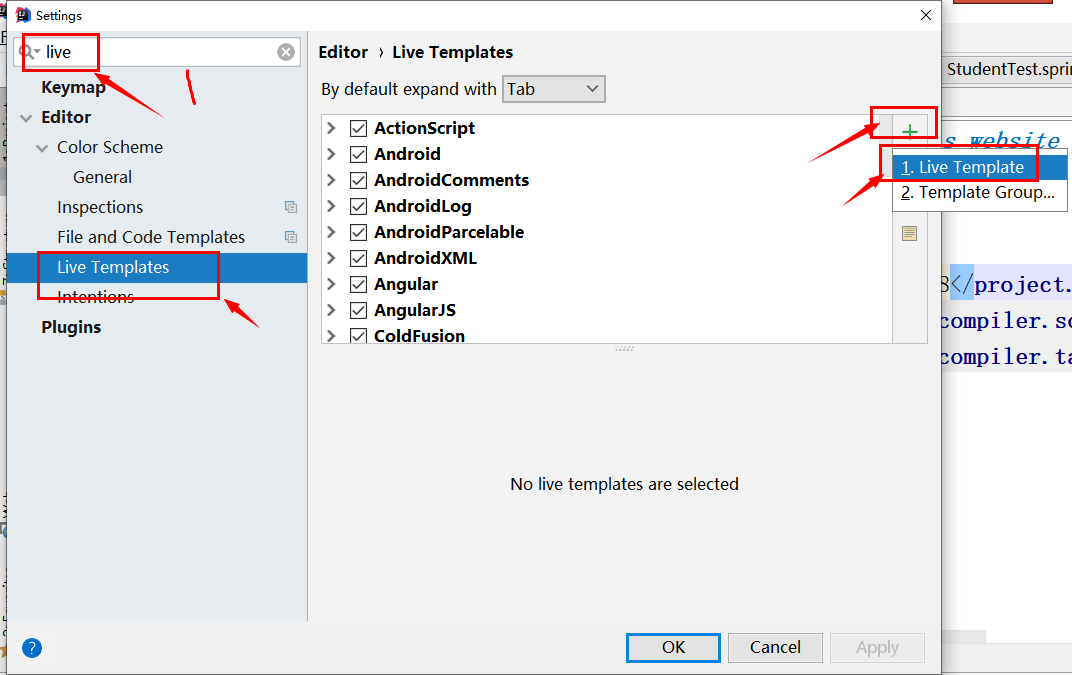
Task: Open the help question mark icon
Action: point(31,648)
